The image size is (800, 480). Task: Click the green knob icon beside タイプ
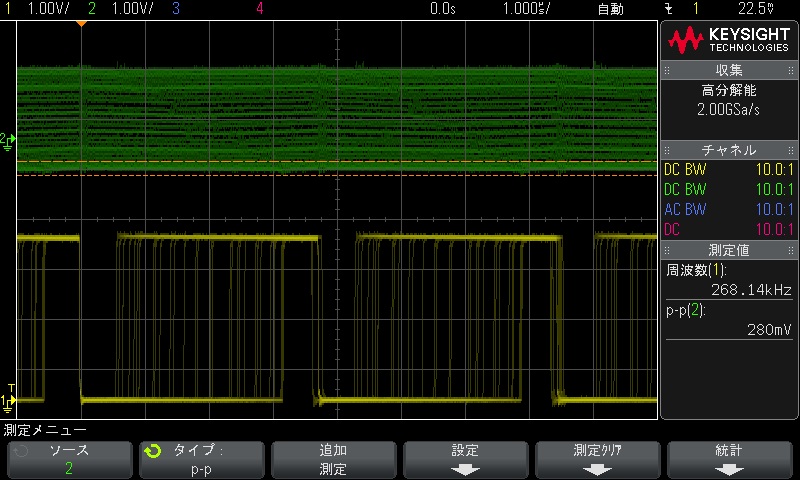click(x=153, y=451)
